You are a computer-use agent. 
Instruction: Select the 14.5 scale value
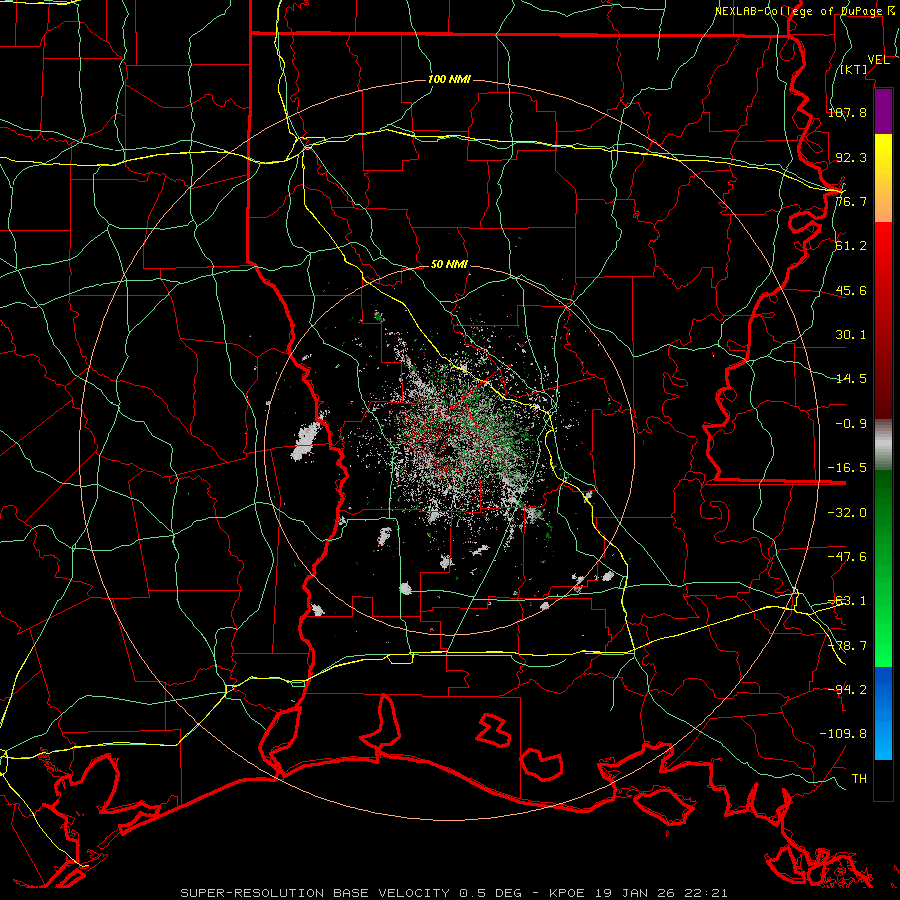click(x=851, y=379)
